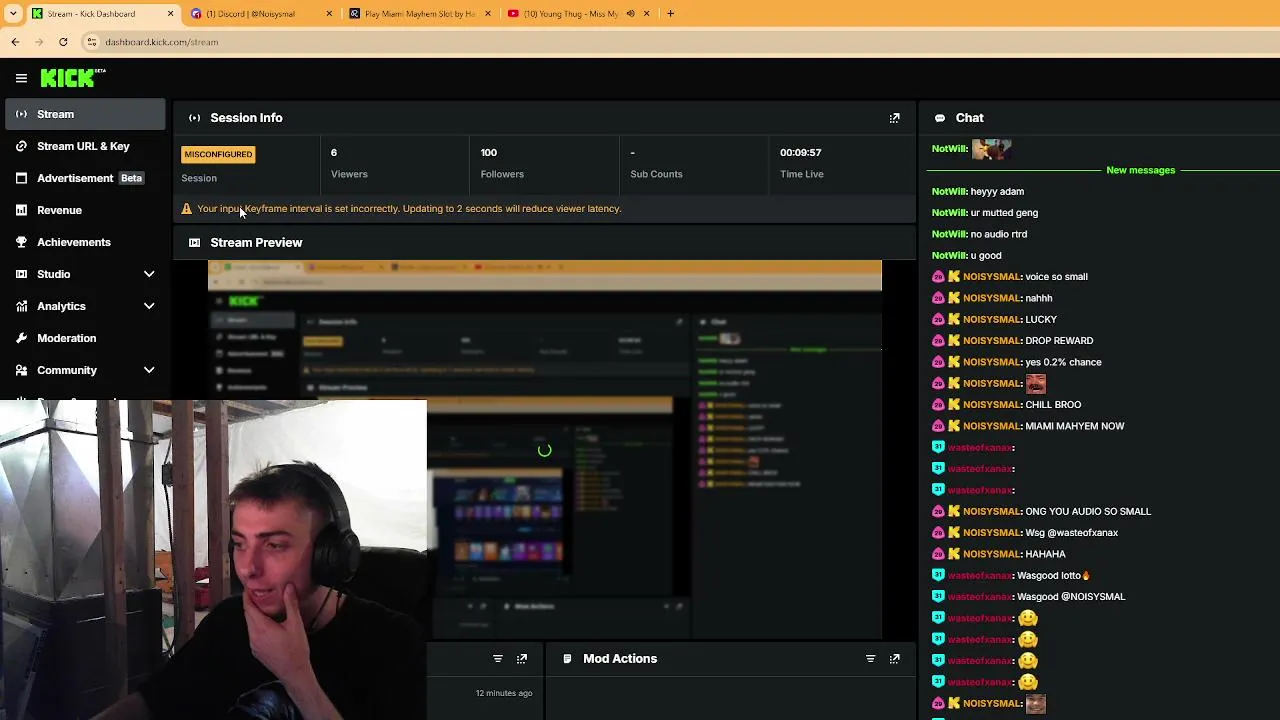The width and height of the screenshot is (1280, 720).
Task: Click the '@wasteofxanax' mention in chat
Action: tap(1083, 533)
